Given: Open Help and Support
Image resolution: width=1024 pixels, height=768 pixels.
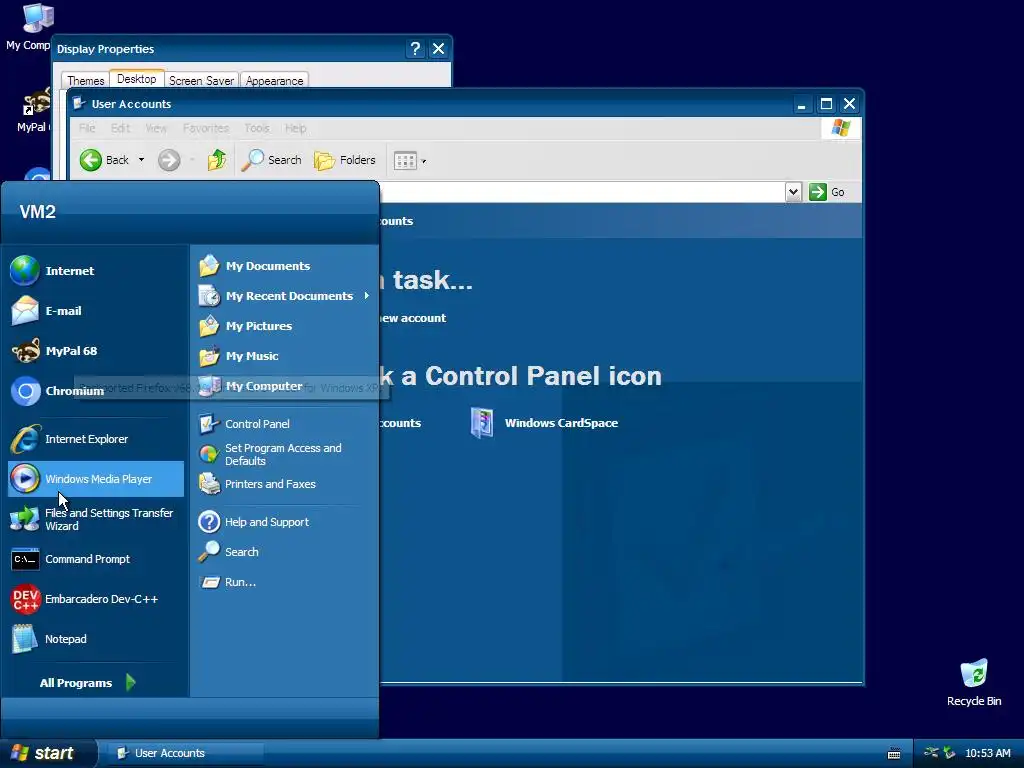Looking at the screenshot, I should pyautogui.click(x=284, y=522).
